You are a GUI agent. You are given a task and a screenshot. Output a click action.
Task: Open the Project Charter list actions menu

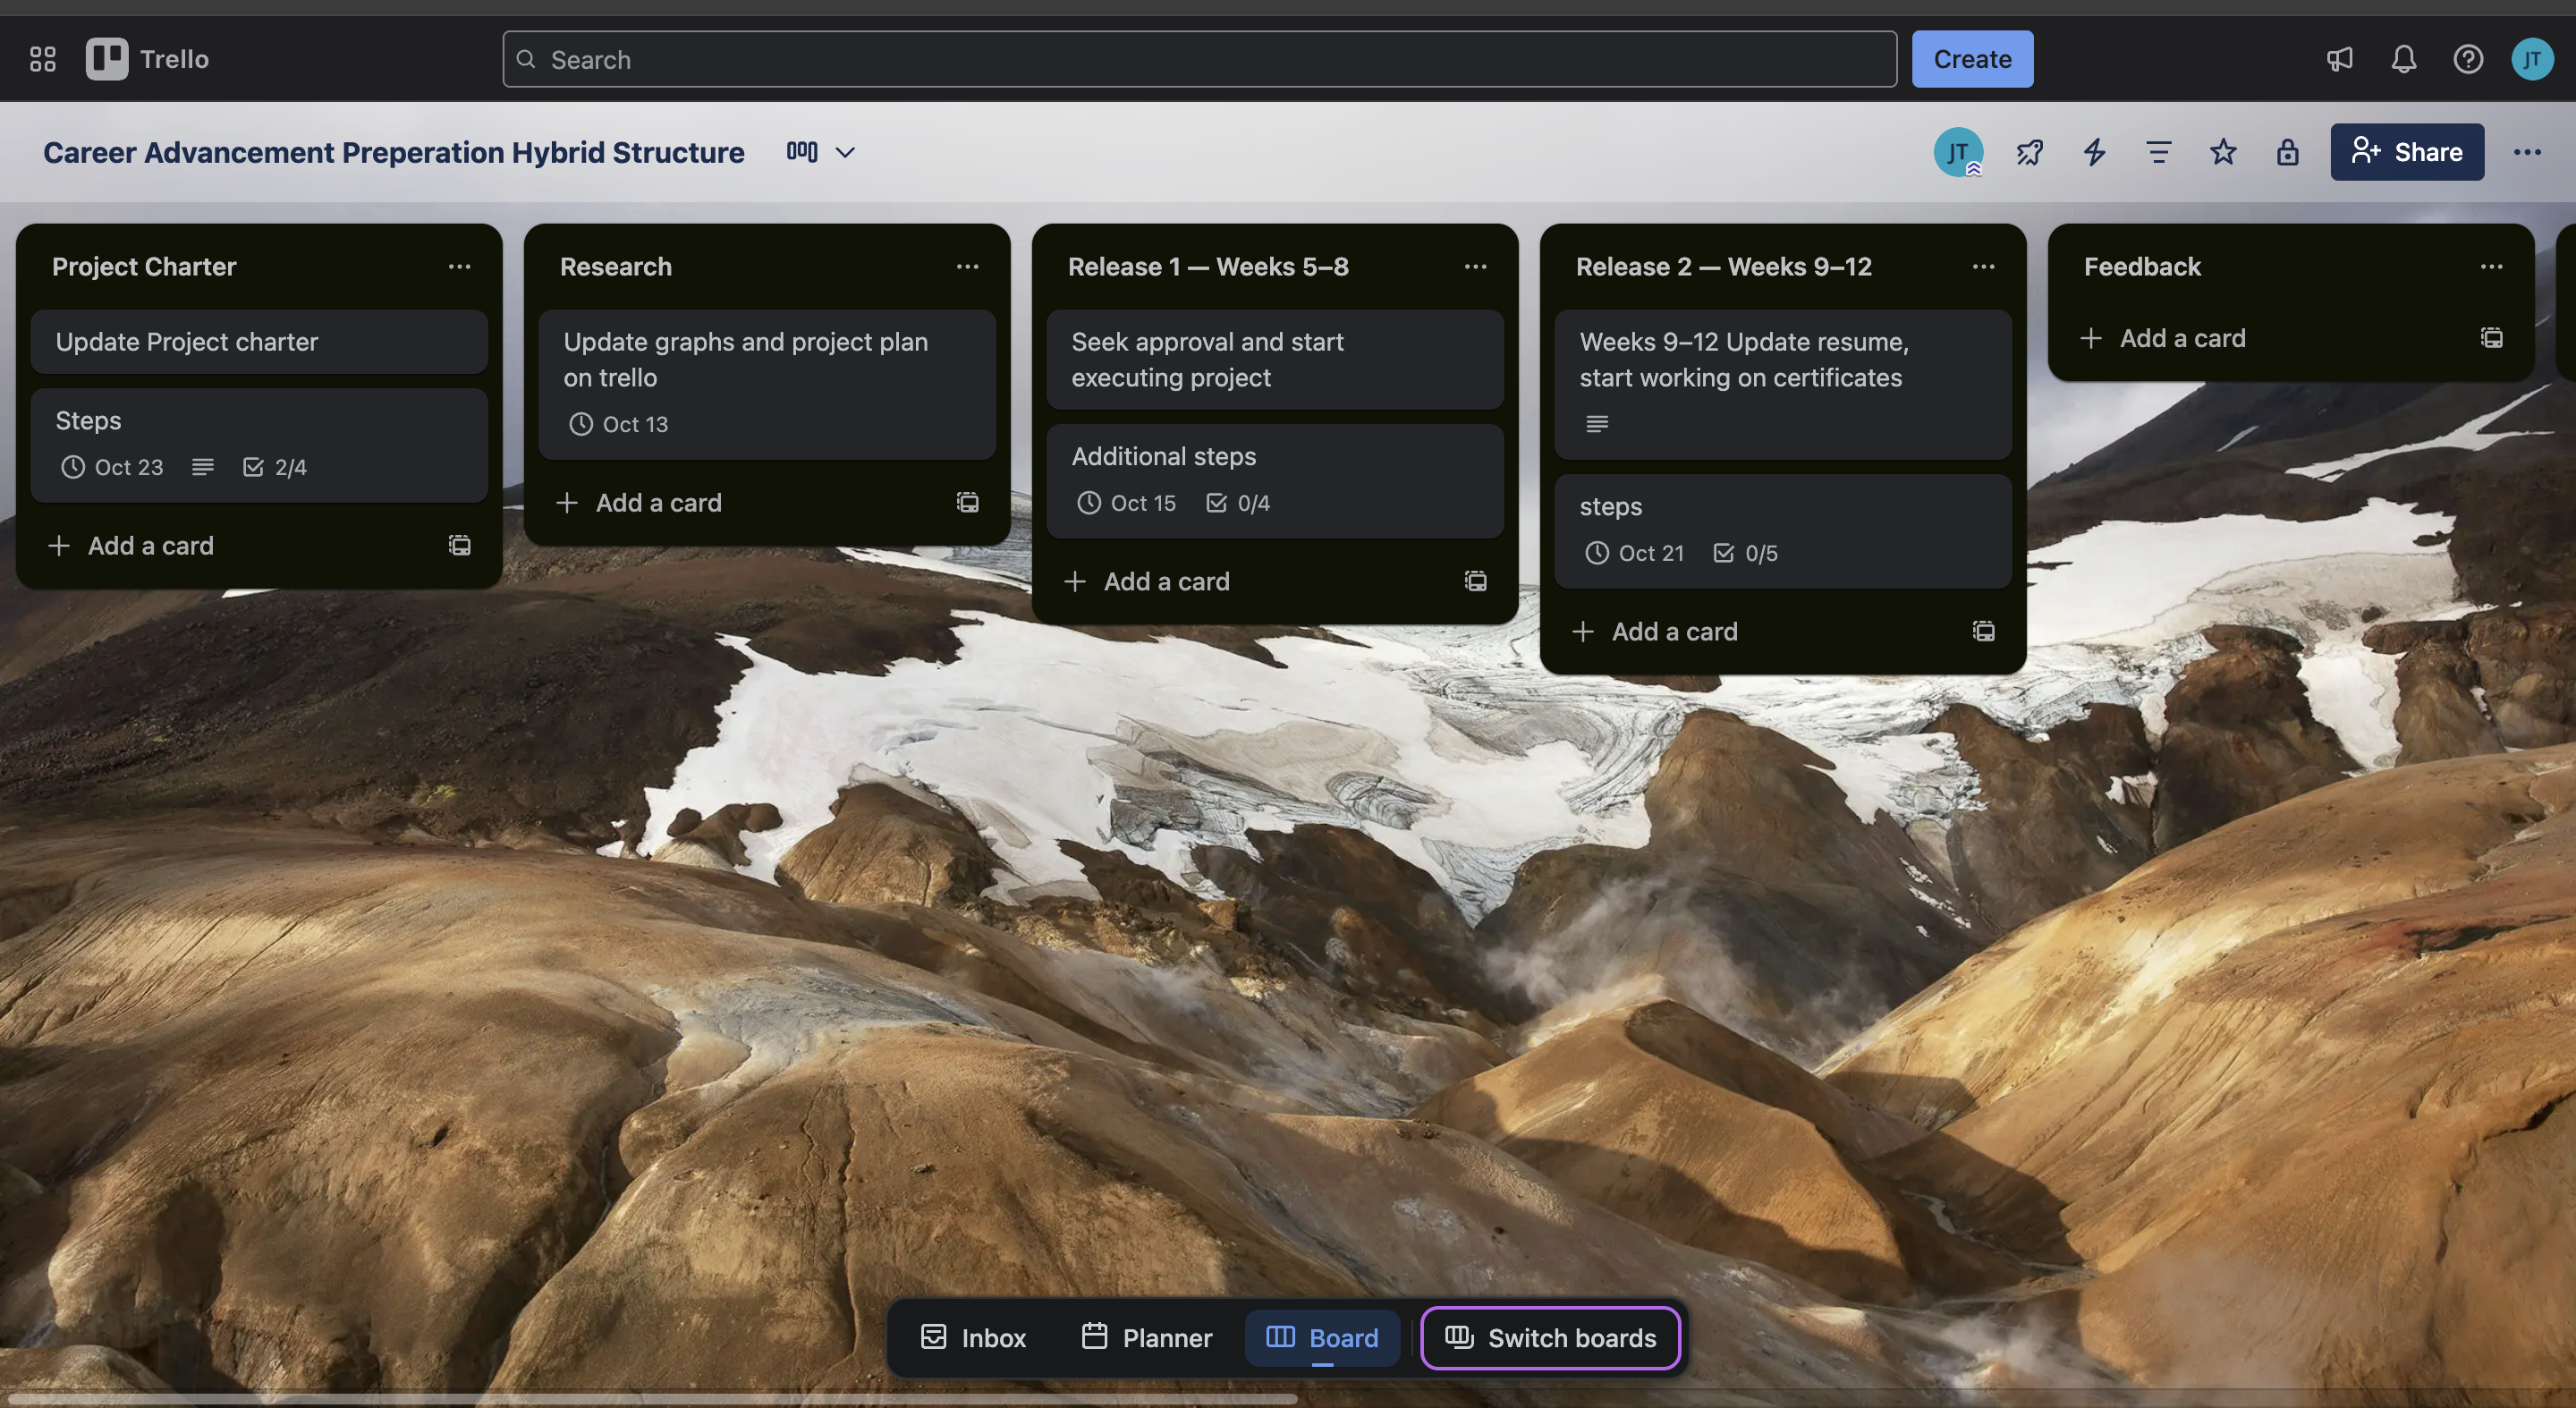coord(459,266)
